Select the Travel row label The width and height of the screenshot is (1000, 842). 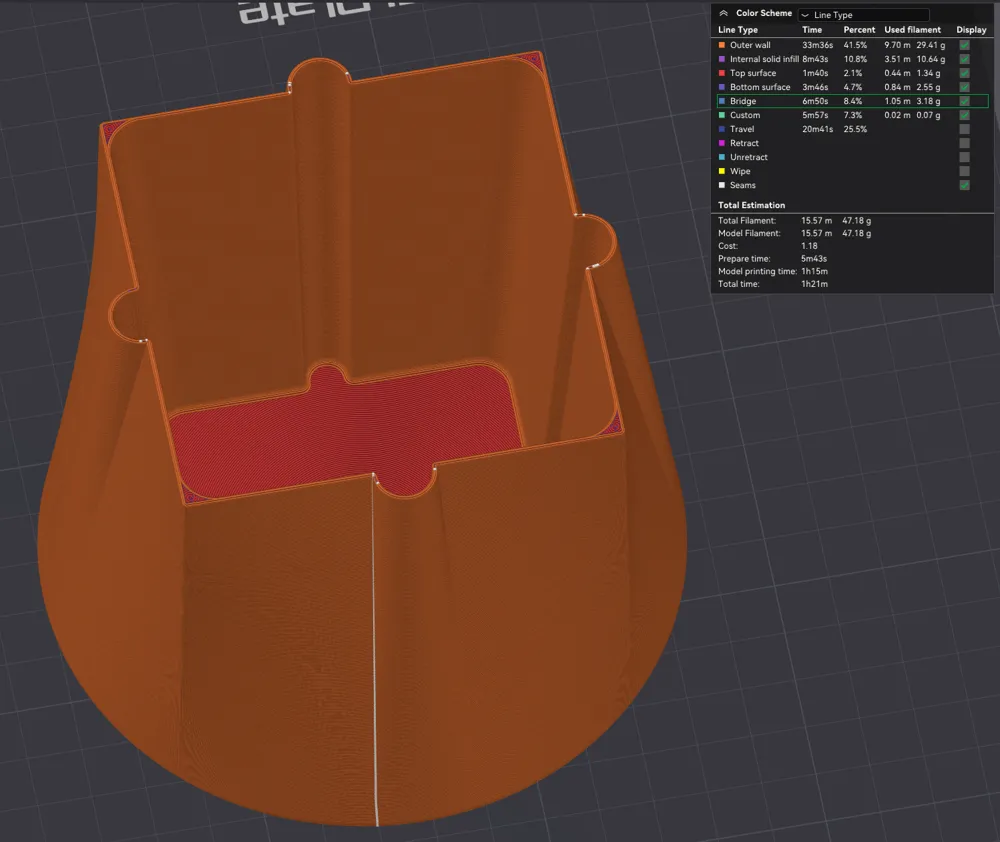click(742, 129)
